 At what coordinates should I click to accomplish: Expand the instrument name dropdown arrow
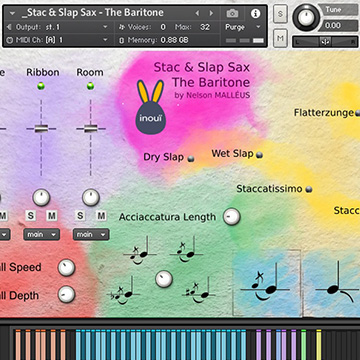(12, 13)
